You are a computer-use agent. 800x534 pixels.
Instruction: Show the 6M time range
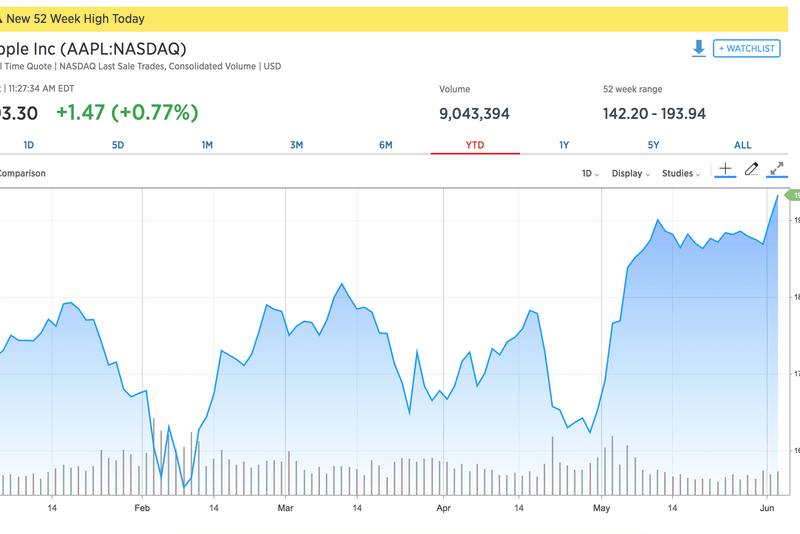pos(386,145)
